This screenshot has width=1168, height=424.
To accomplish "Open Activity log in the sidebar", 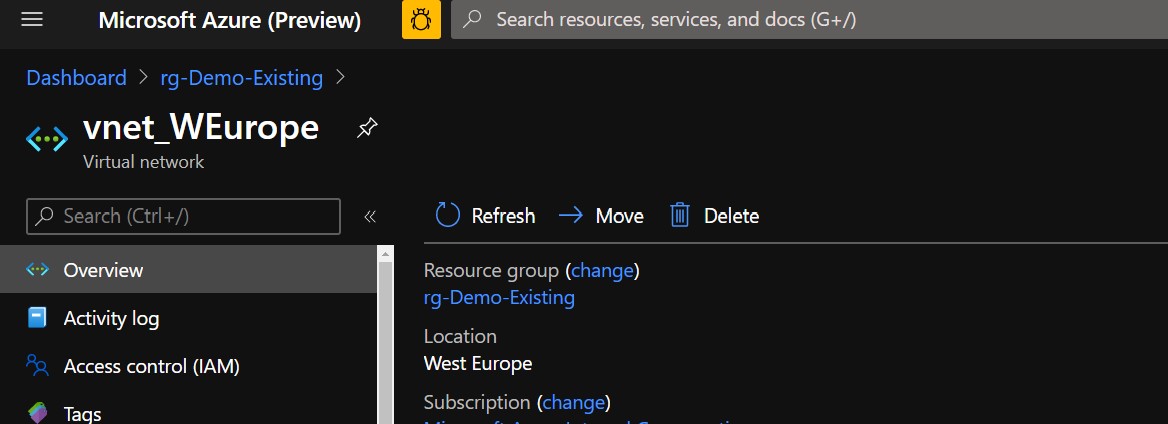I will [x=188, y=318].
